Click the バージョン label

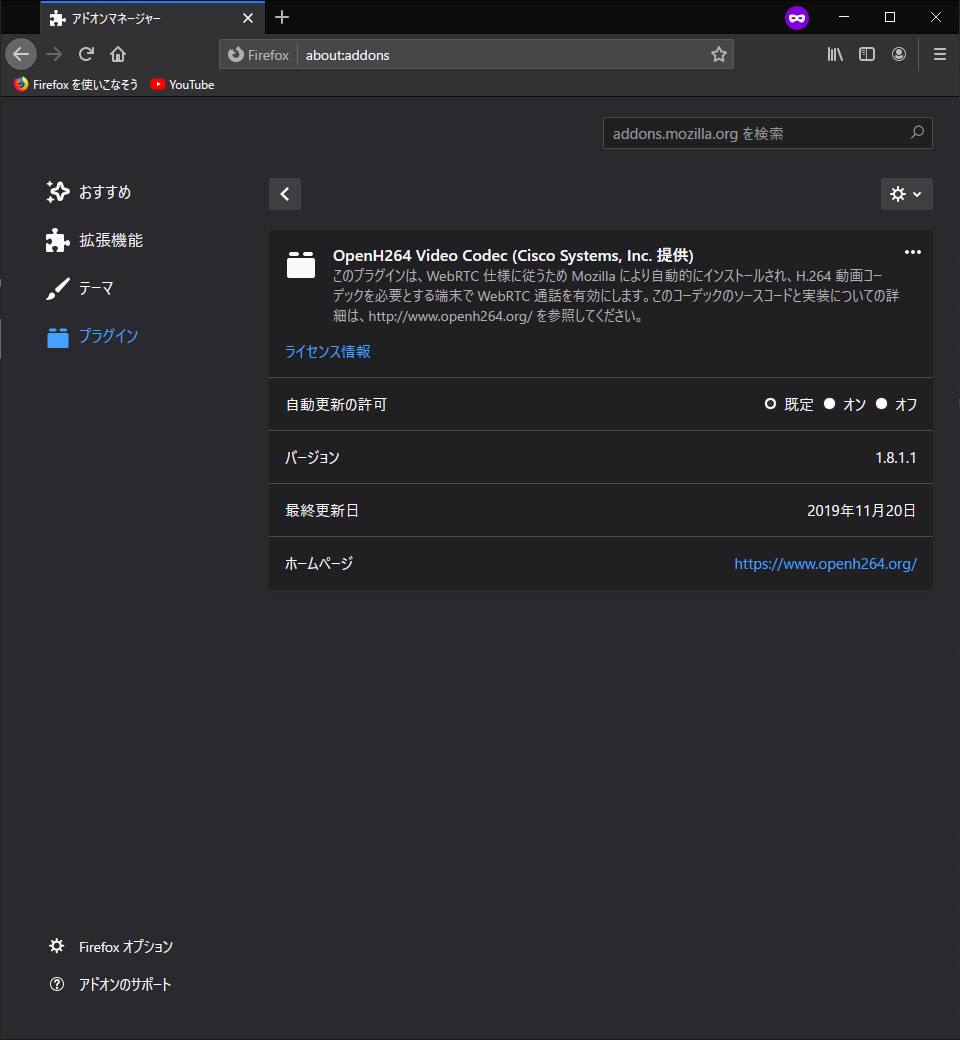coord(312,458)
